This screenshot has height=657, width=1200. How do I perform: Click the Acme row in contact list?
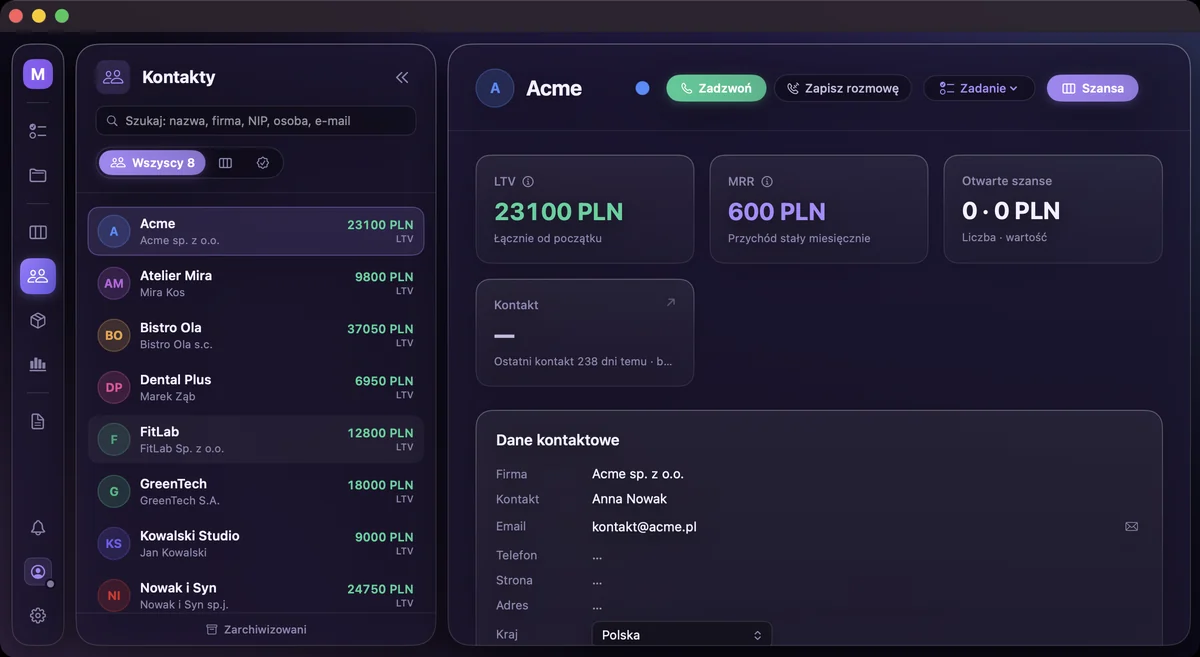pyautogui.click(x=256, y=232)
